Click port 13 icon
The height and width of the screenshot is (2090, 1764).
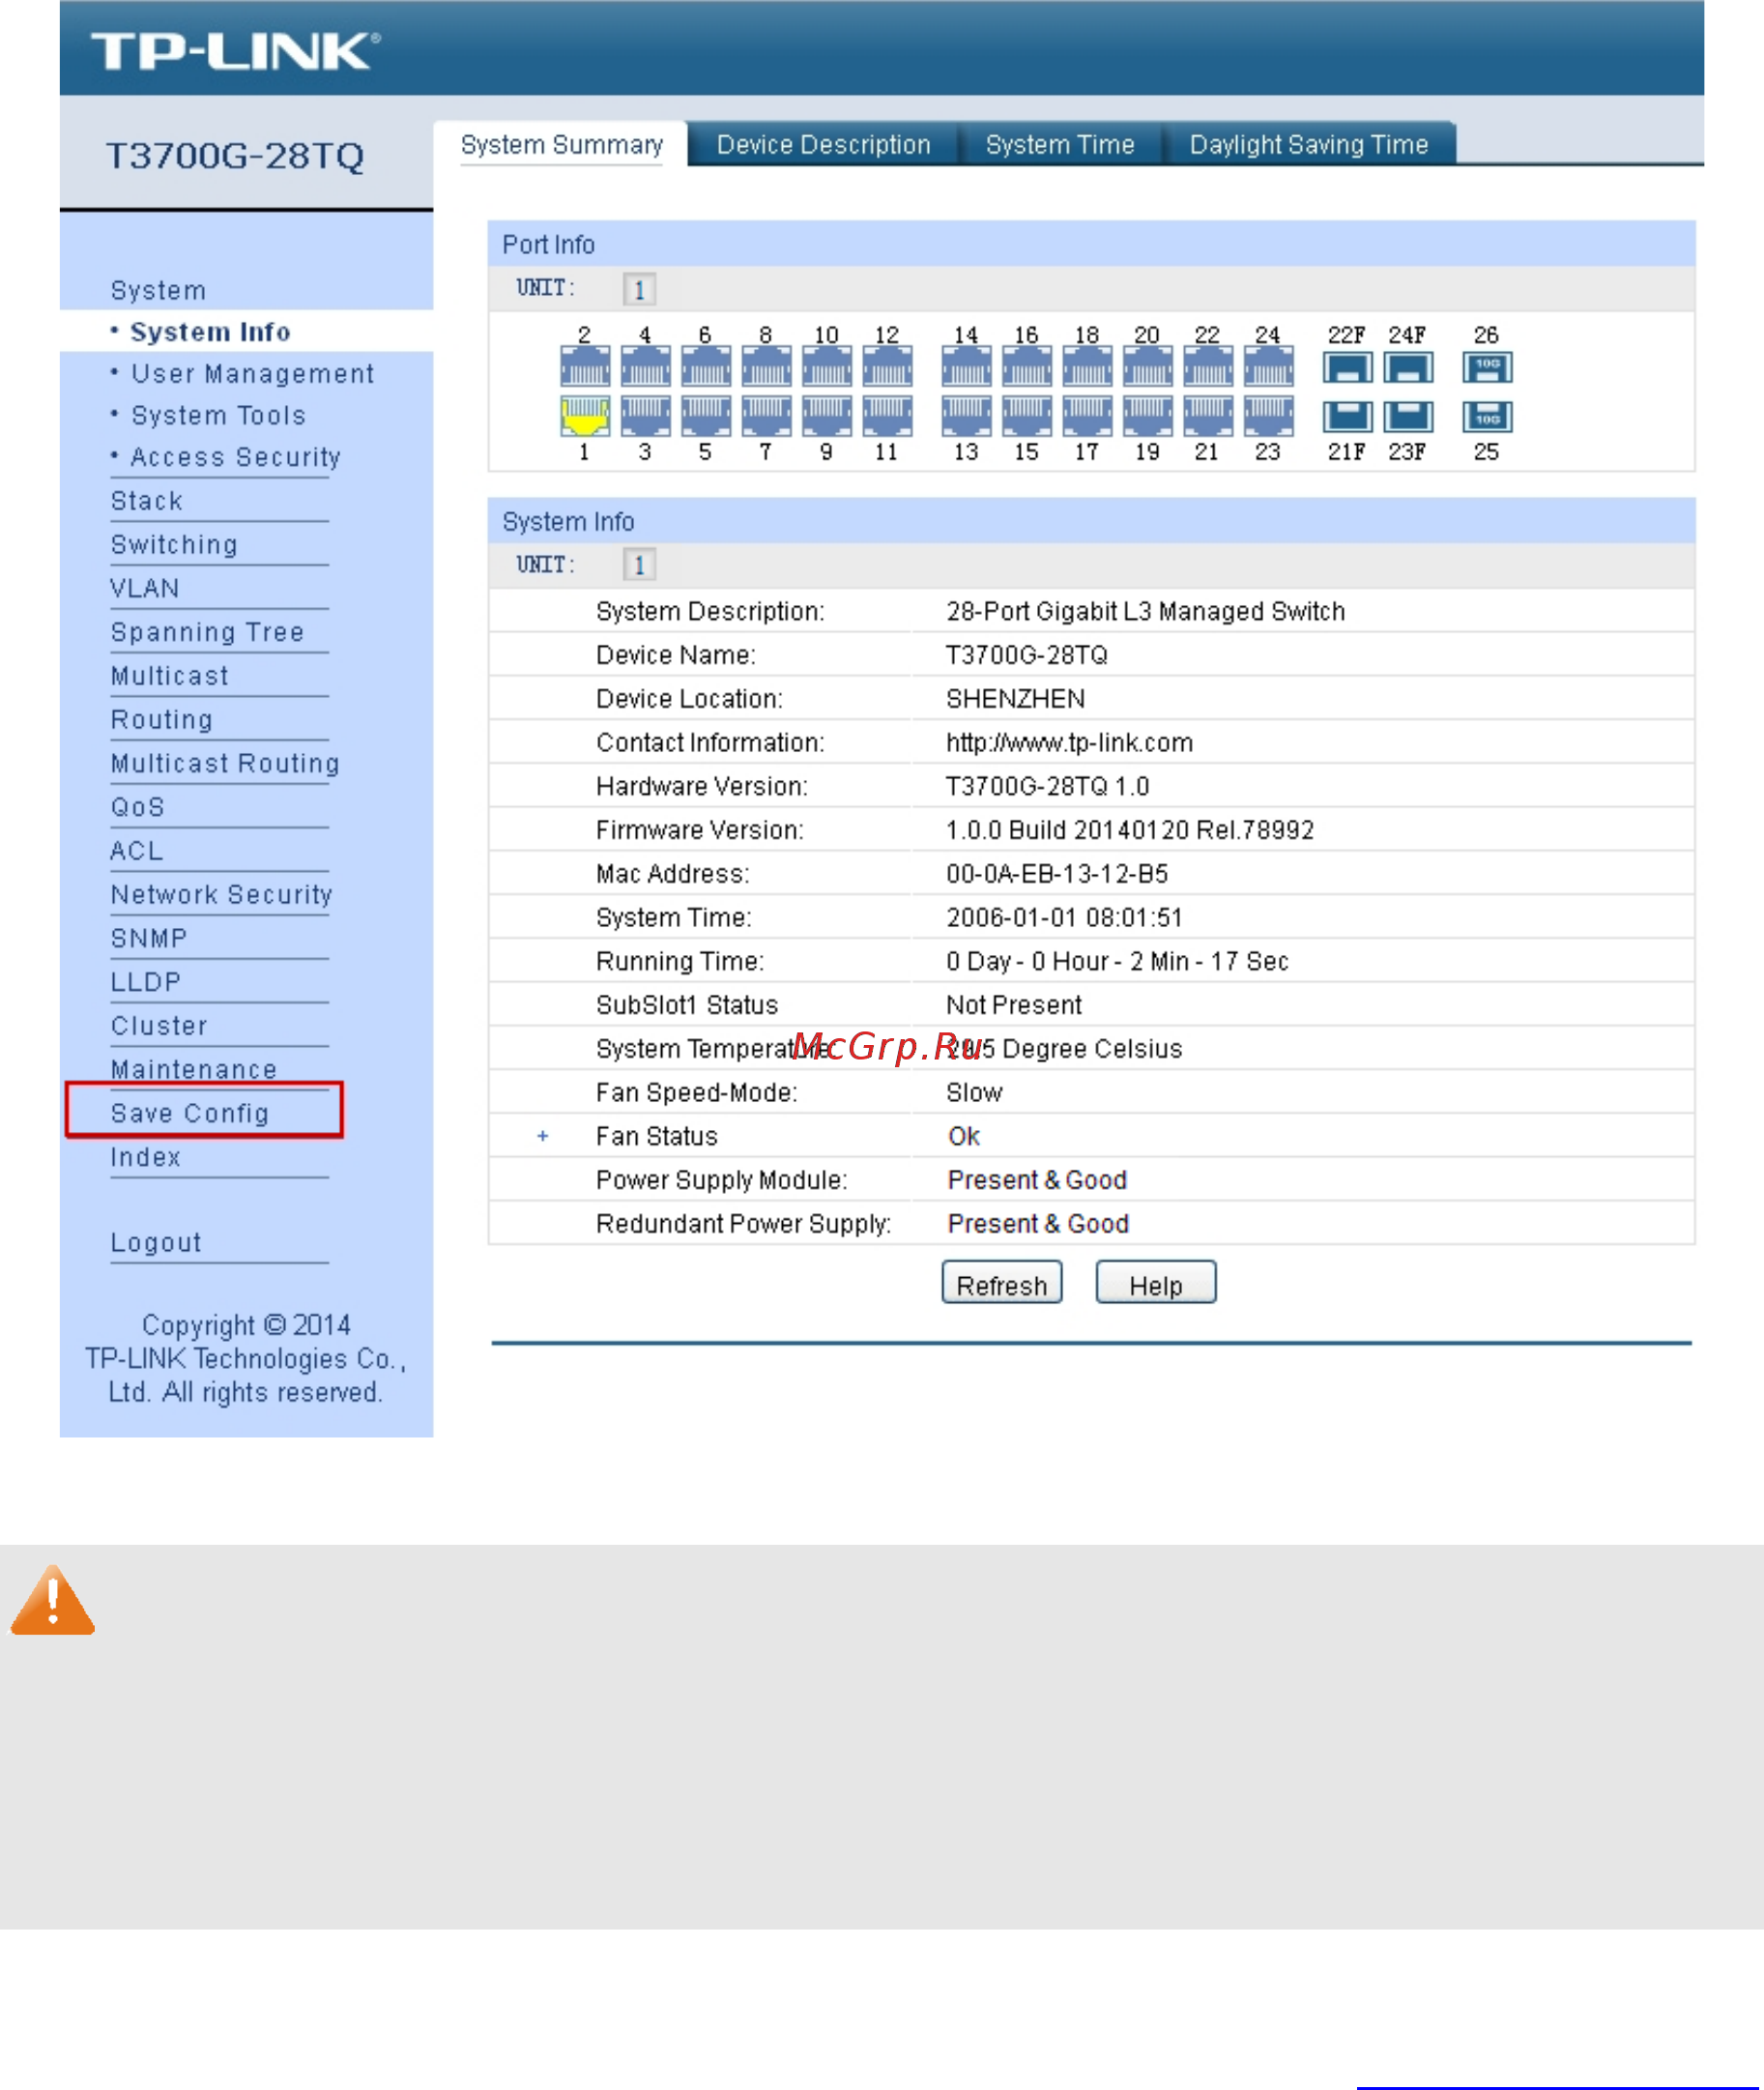point(966,416)
